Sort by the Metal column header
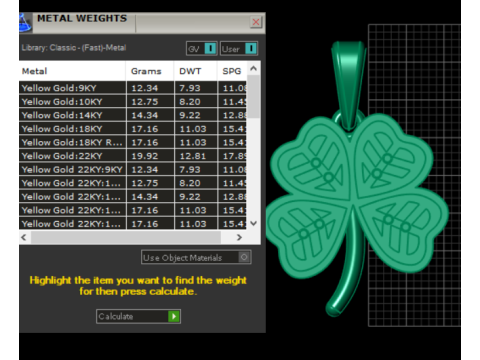 coord(72,71)
